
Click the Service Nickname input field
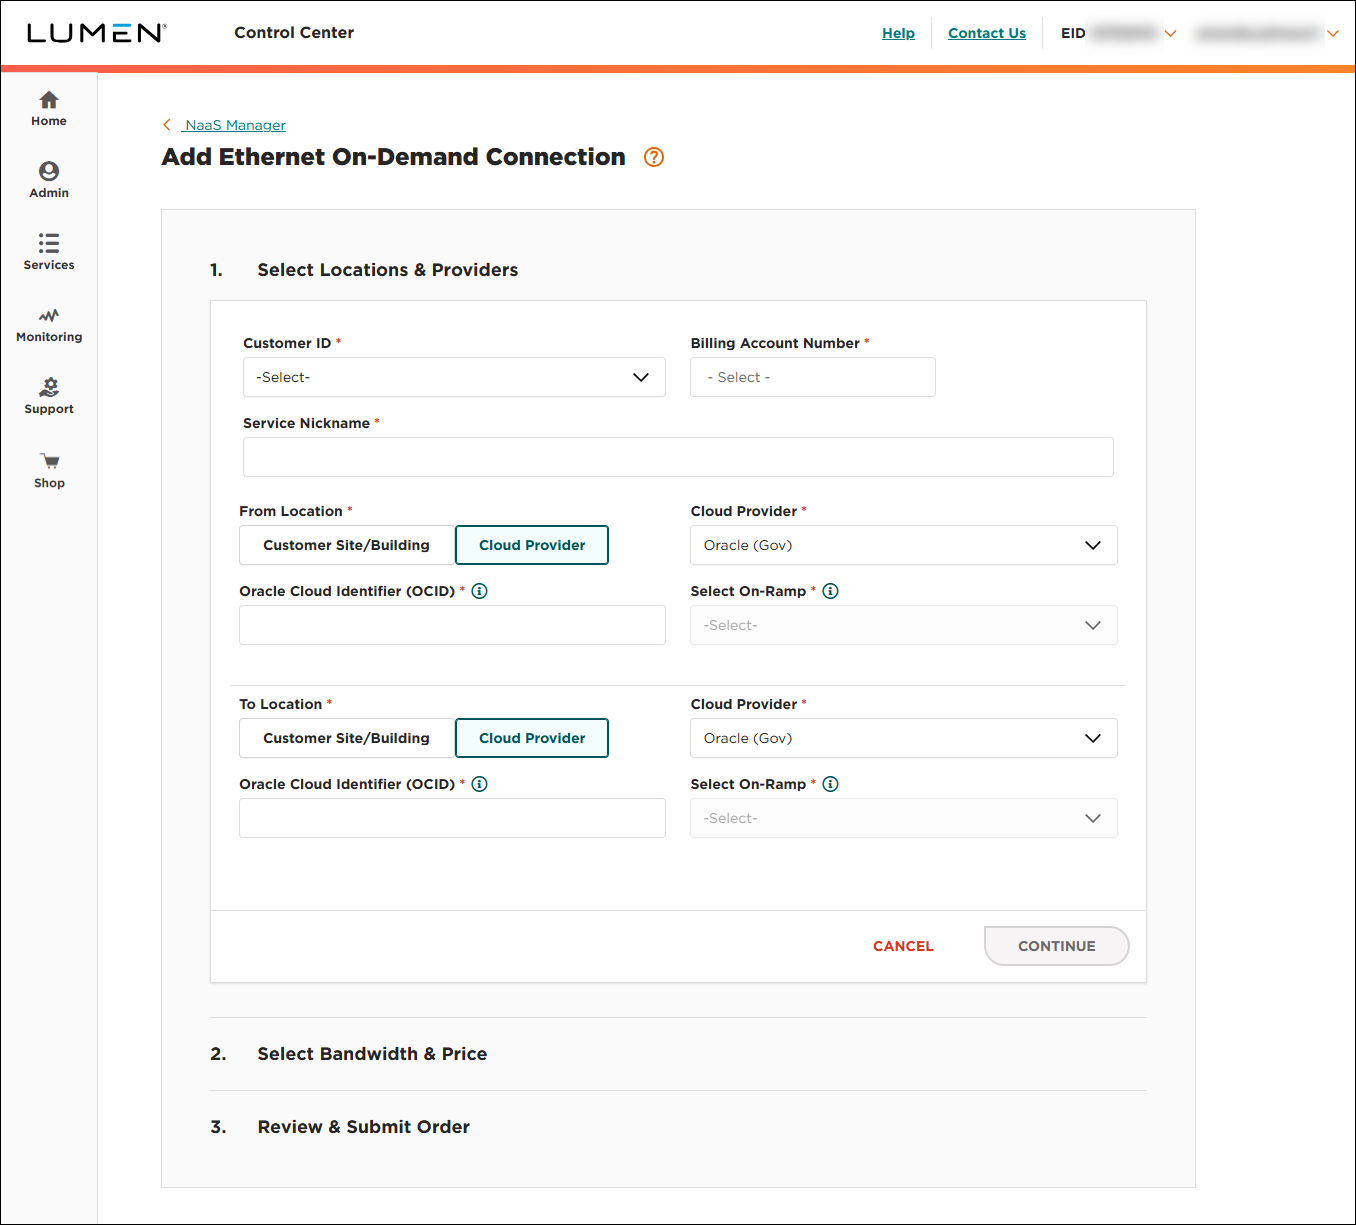678,457
